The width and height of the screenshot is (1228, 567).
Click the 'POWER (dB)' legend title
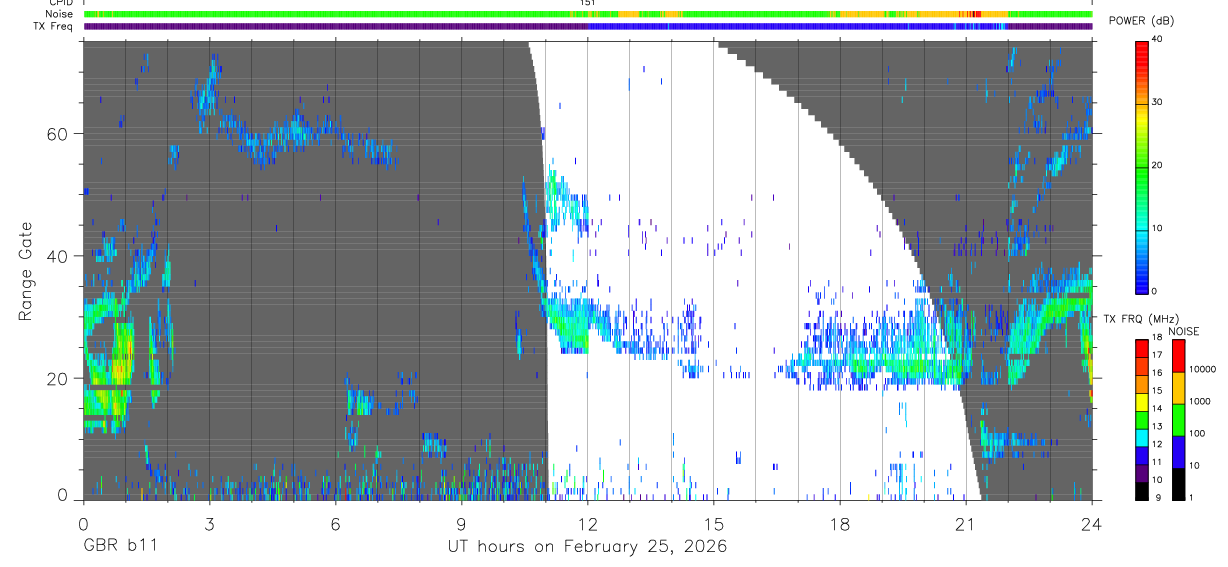click(x=1144, y=21)
